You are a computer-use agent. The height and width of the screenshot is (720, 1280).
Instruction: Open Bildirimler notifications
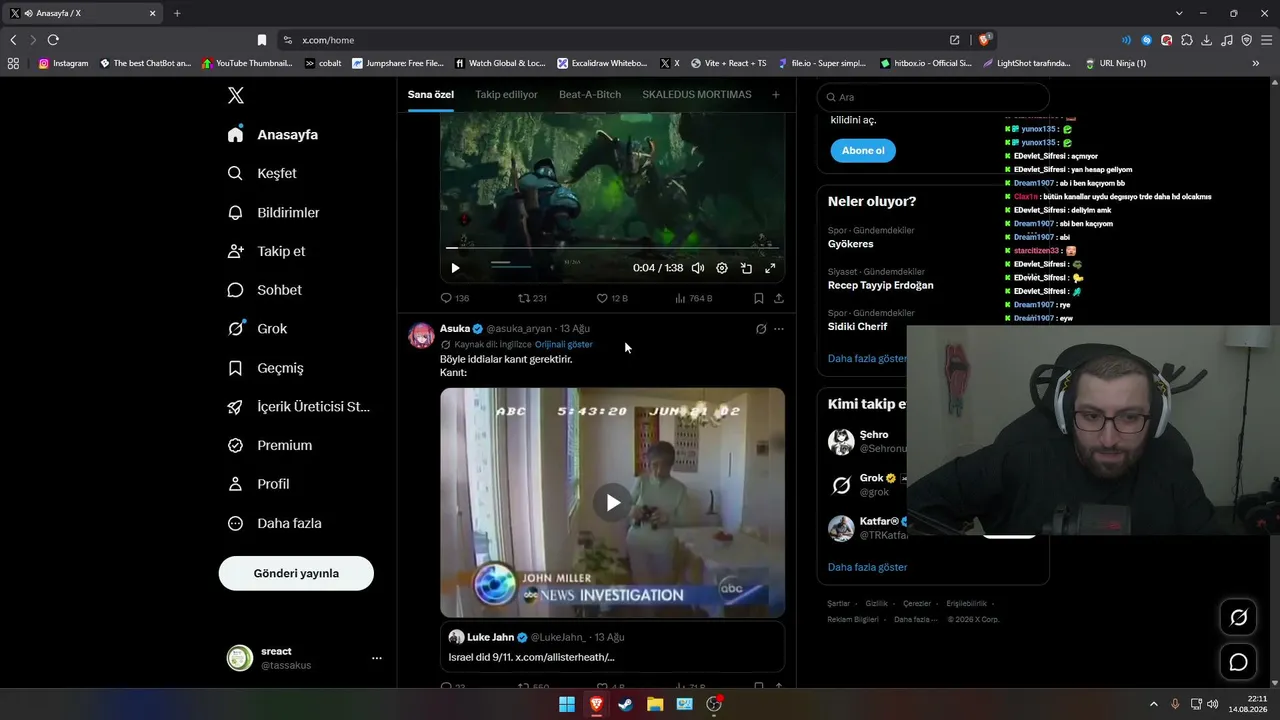275,212
